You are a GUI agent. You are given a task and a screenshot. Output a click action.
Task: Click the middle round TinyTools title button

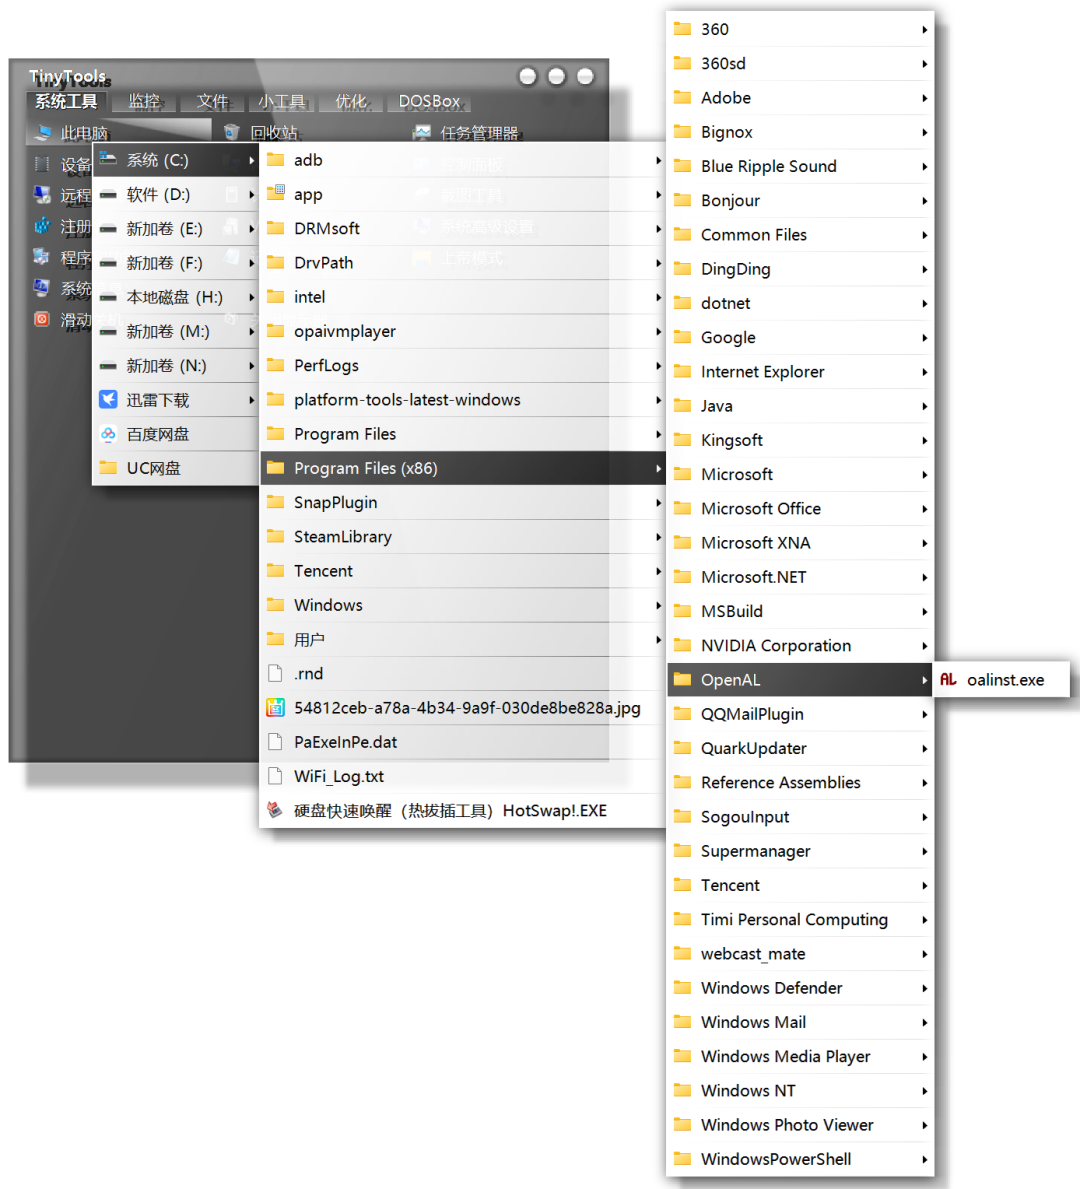557,76
